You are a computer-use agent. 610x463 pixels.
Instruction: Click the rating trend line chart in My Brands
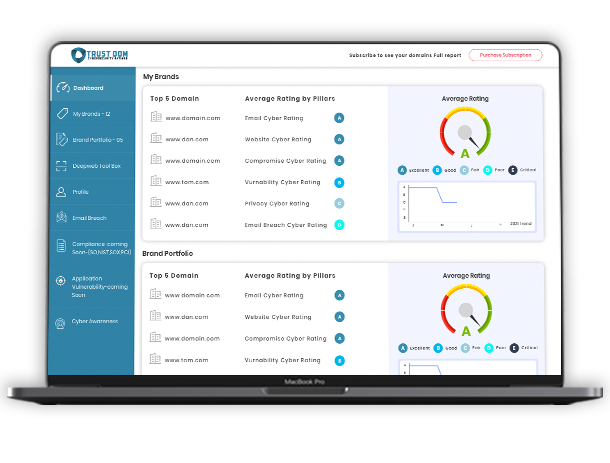[467, 207]
